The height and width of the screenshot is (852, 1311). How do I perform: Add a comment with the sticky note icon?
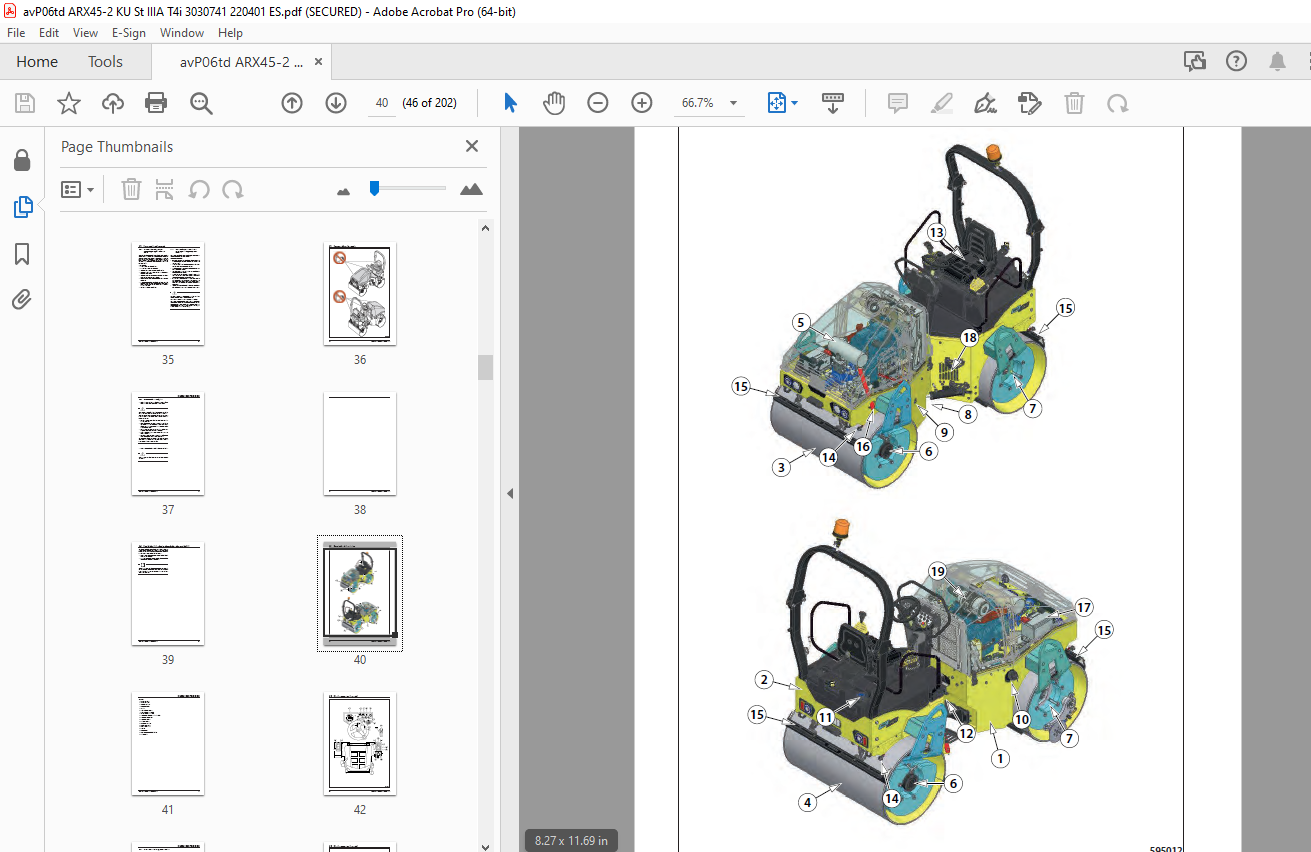pyautogui.click(x=898, y=103)
